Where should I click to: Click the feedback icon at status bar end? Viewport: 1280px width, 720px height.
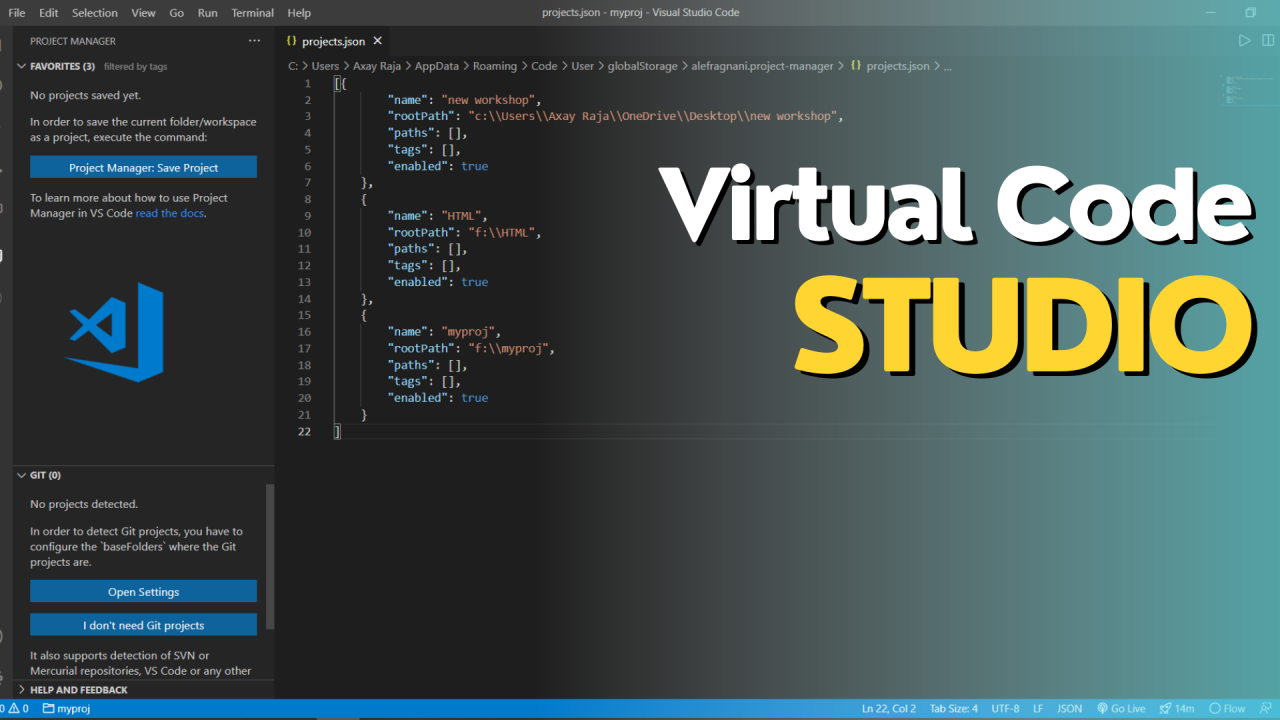[1266, 708]
